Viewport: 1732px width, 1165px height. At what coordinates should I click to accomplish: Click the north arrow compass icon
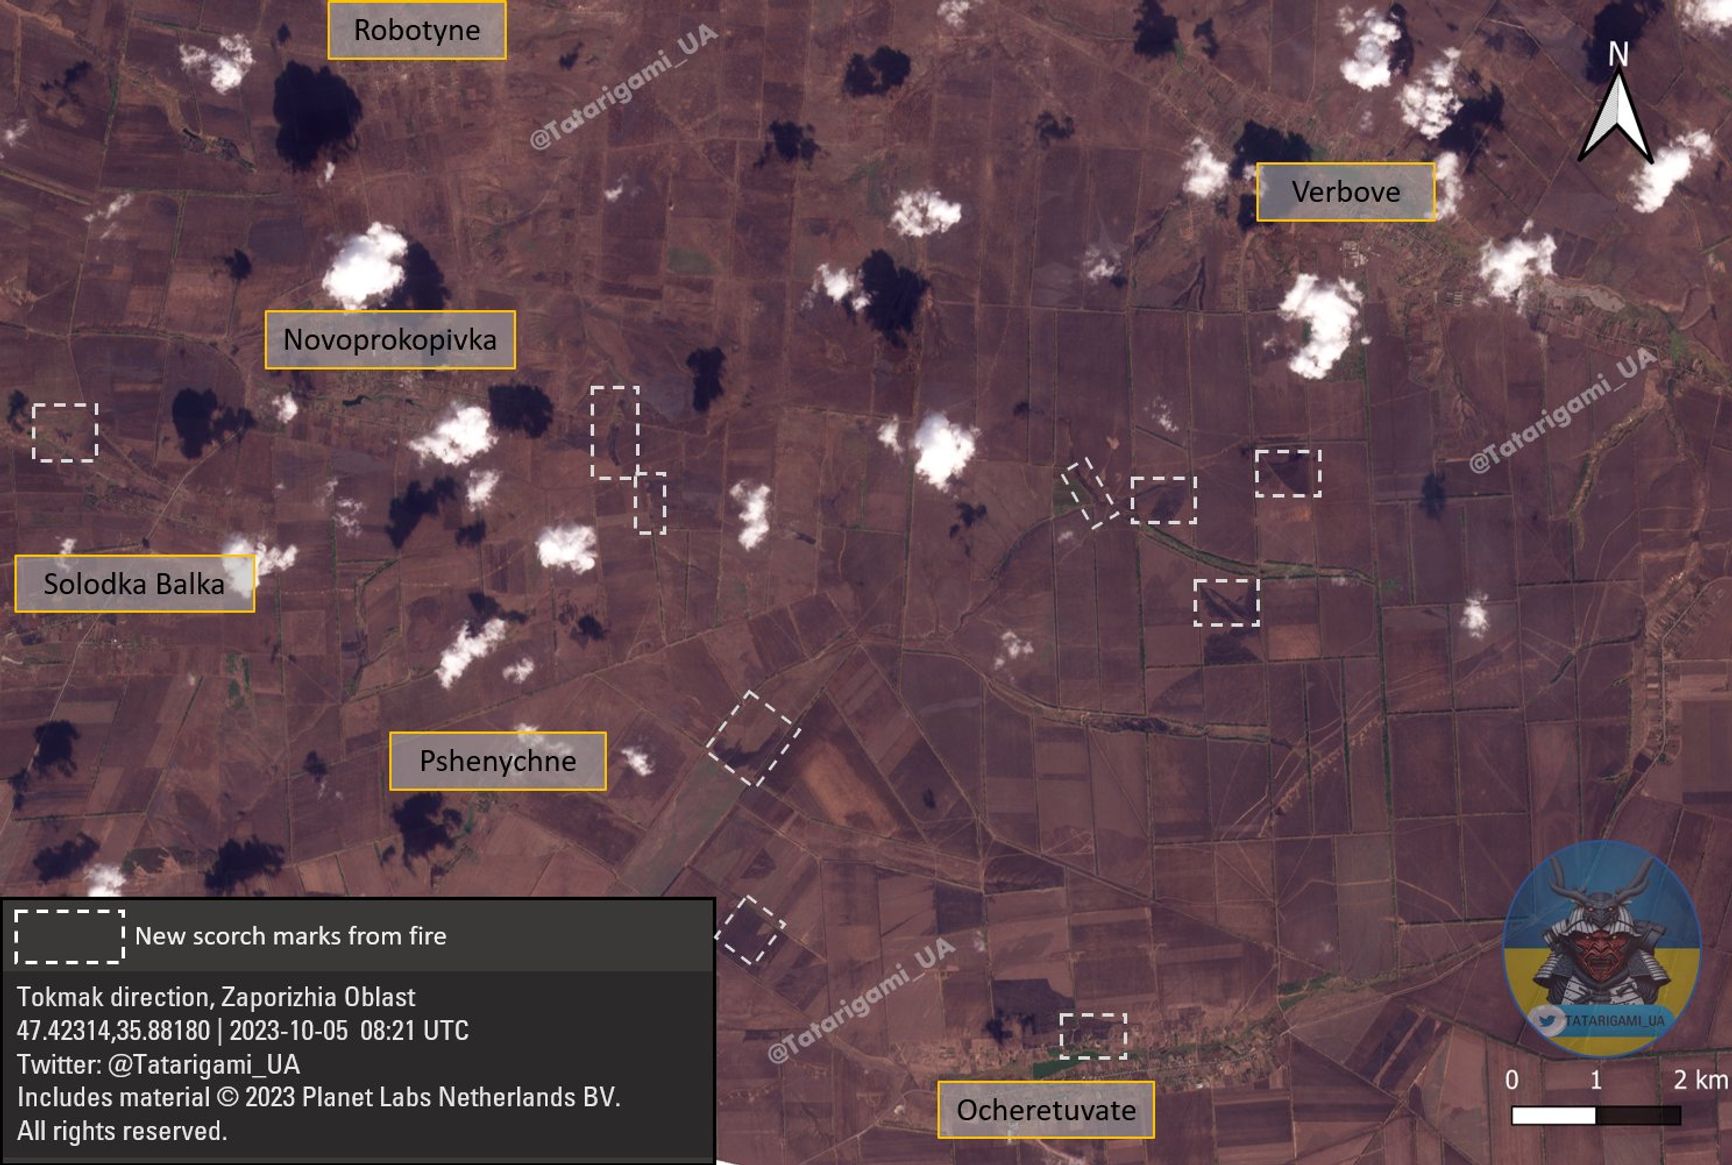coord(1615,106)
